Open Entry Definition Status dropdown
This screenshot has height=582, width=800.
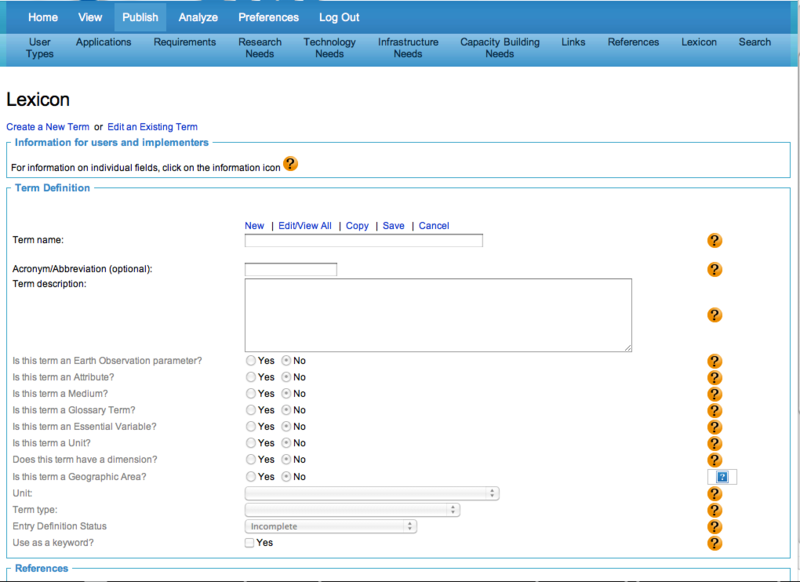(x=330, y=526)
